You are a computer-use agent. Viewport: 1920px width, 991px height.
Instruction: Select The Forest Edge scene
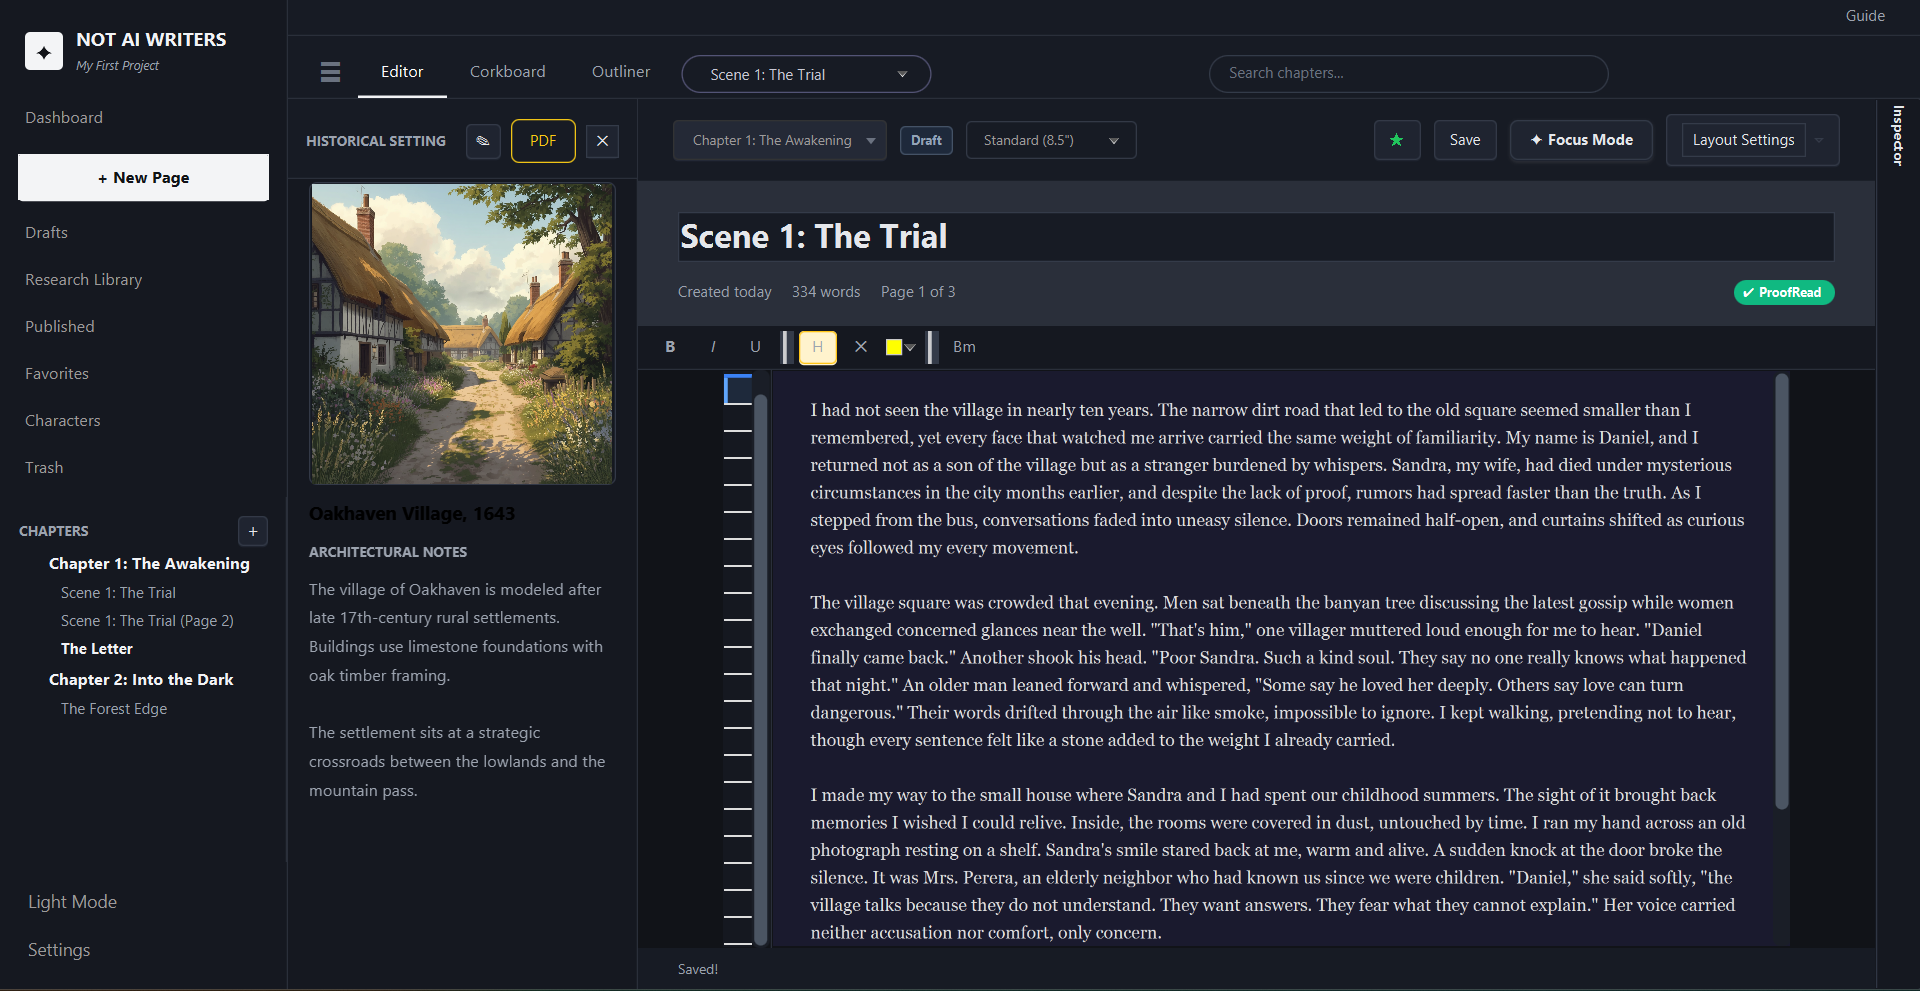pos(114,709)
